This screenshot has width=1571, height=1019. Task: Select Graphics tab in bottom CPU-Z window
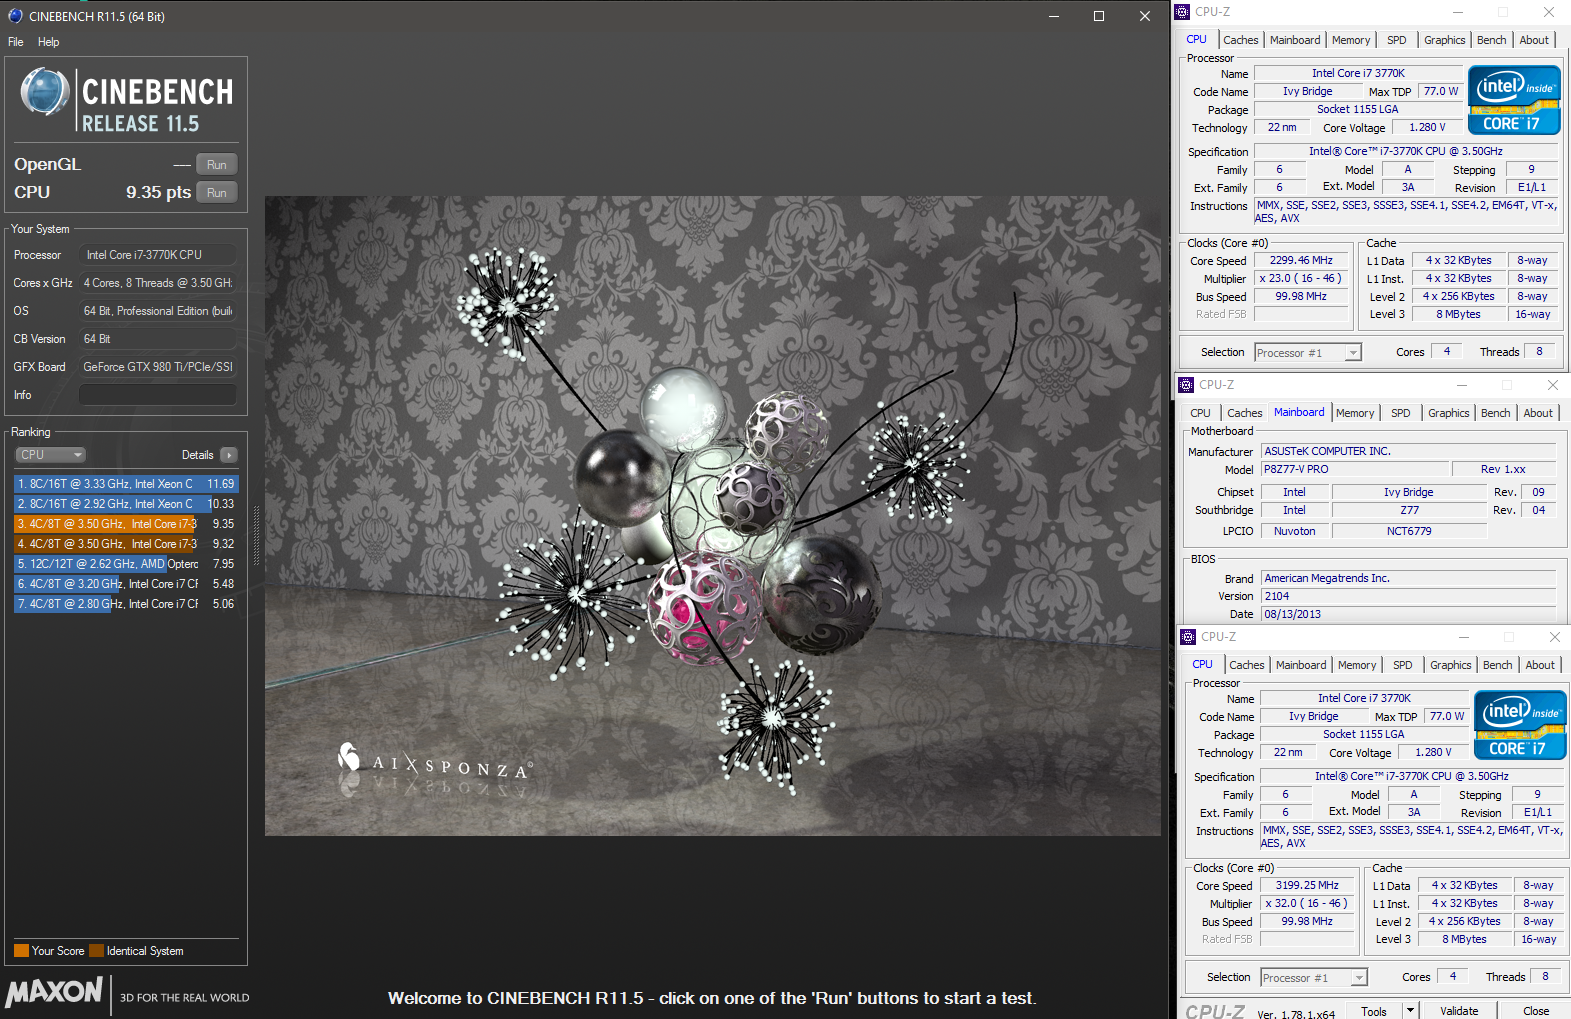1451,665
